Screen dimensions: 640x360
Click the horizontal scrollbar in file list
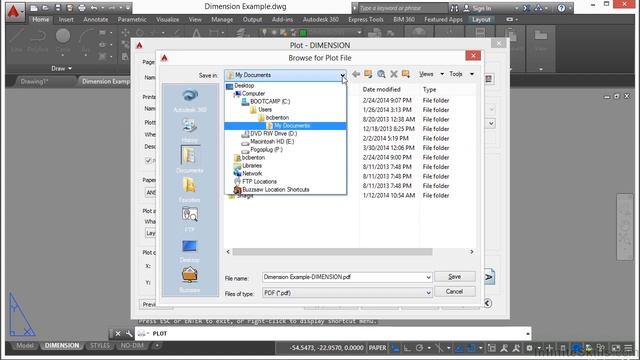(332, 252)
